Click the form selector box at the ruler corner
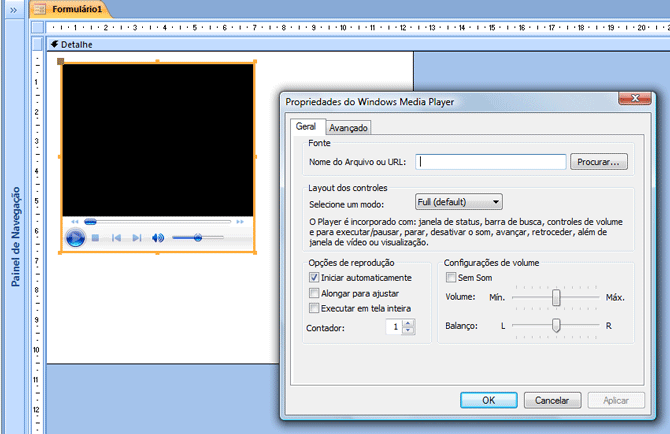The height and width of the screenshot is (434, 670). pyautogui.click(x=38, y=27)
